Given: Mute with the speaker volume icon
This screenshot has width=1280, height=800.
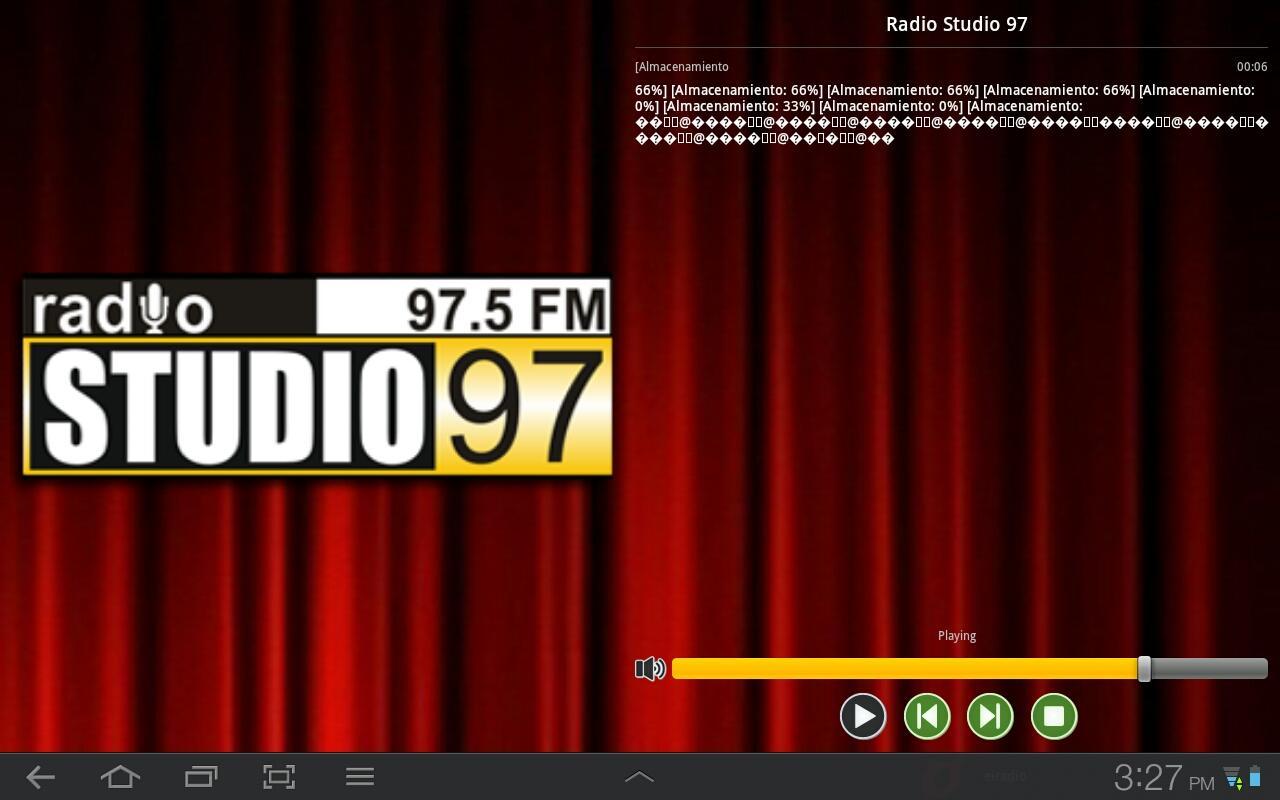Looking at the screenshot, I should (x=650, y=668).
